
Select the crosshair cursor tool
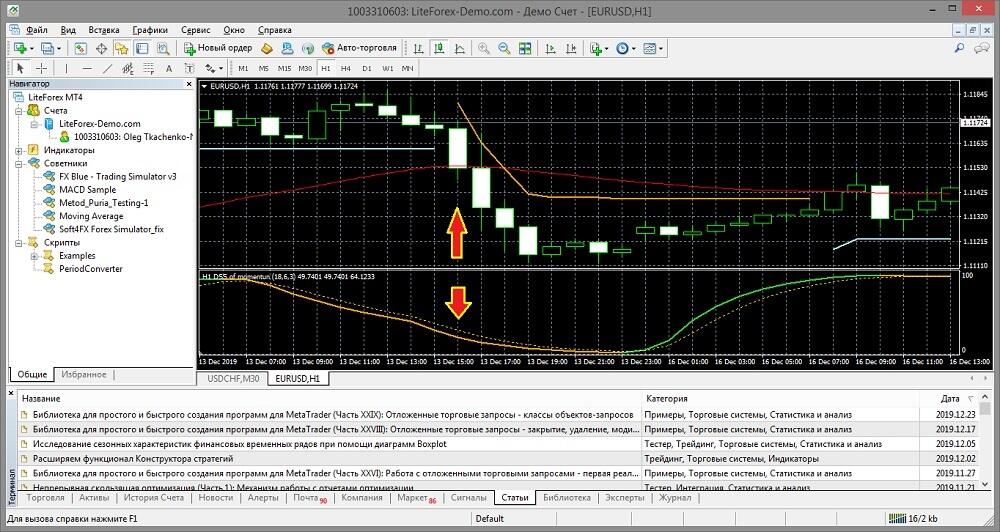pyautogui.click(x=42, y=68)
